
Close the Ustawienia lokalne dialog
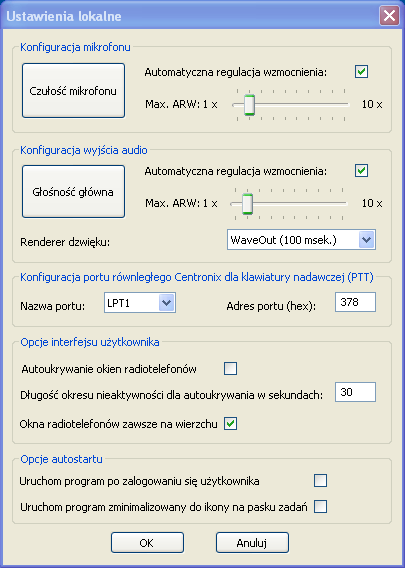click(x=389, y=16)
